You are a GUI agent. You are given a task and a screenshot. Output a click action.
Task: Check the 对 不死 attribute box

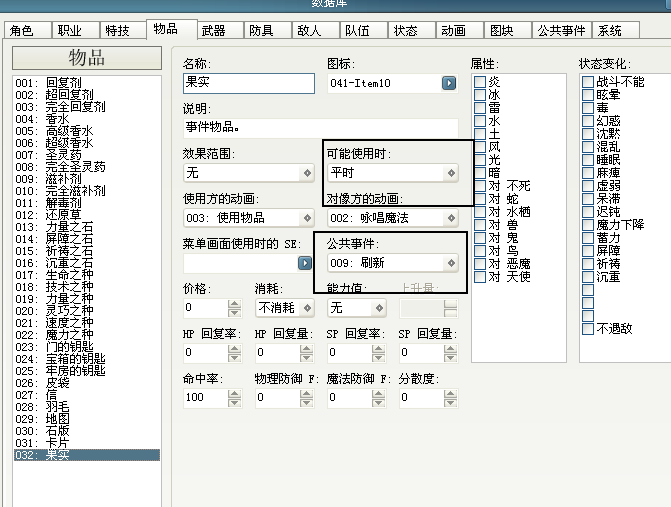pyautogui.click(x=480, y=186)
